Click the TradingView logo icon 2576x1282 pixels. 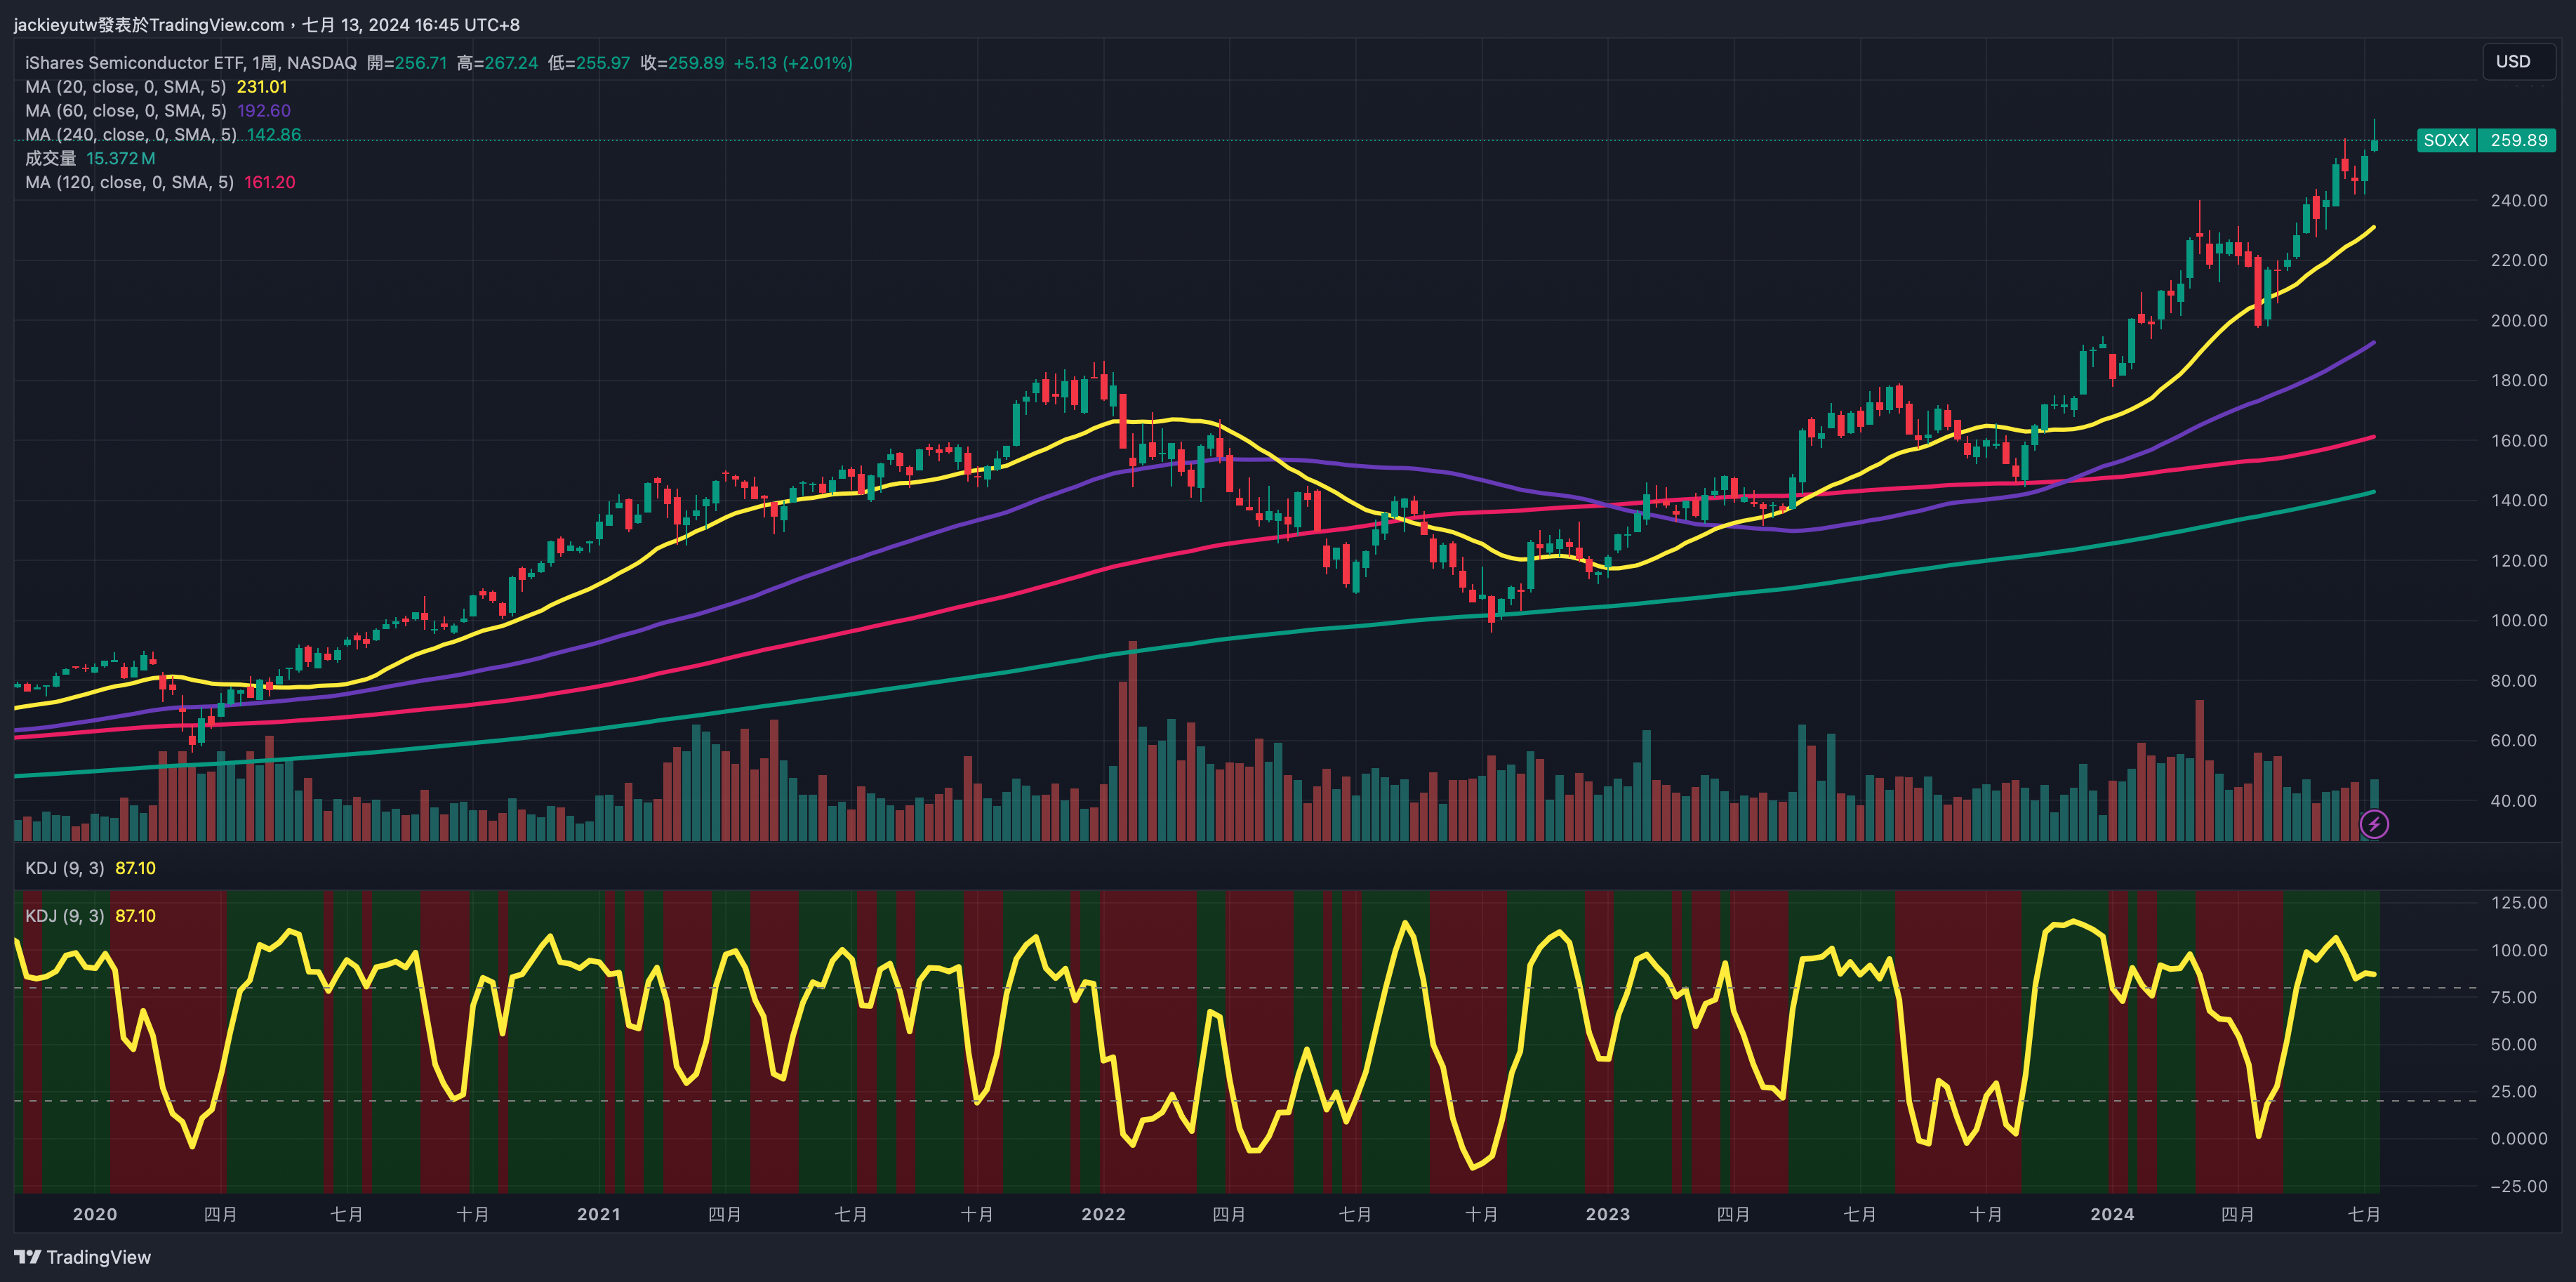(27, 1257)
